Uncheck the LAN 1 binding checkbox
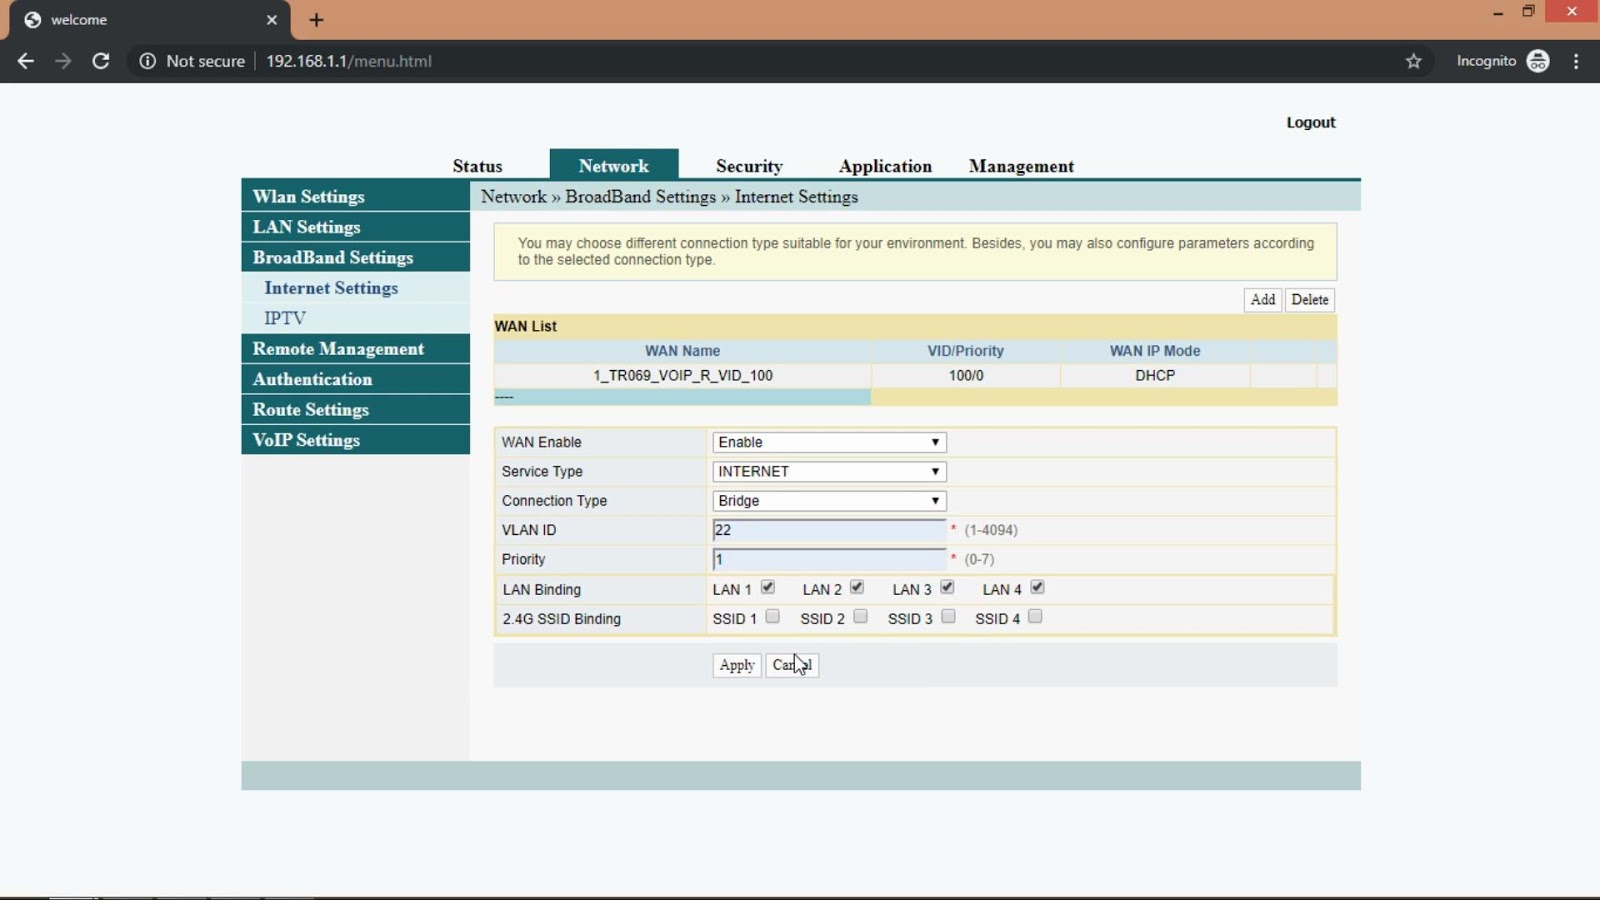Image resolution: width=1600 pixels, height=900 pixels. point(768,588)
